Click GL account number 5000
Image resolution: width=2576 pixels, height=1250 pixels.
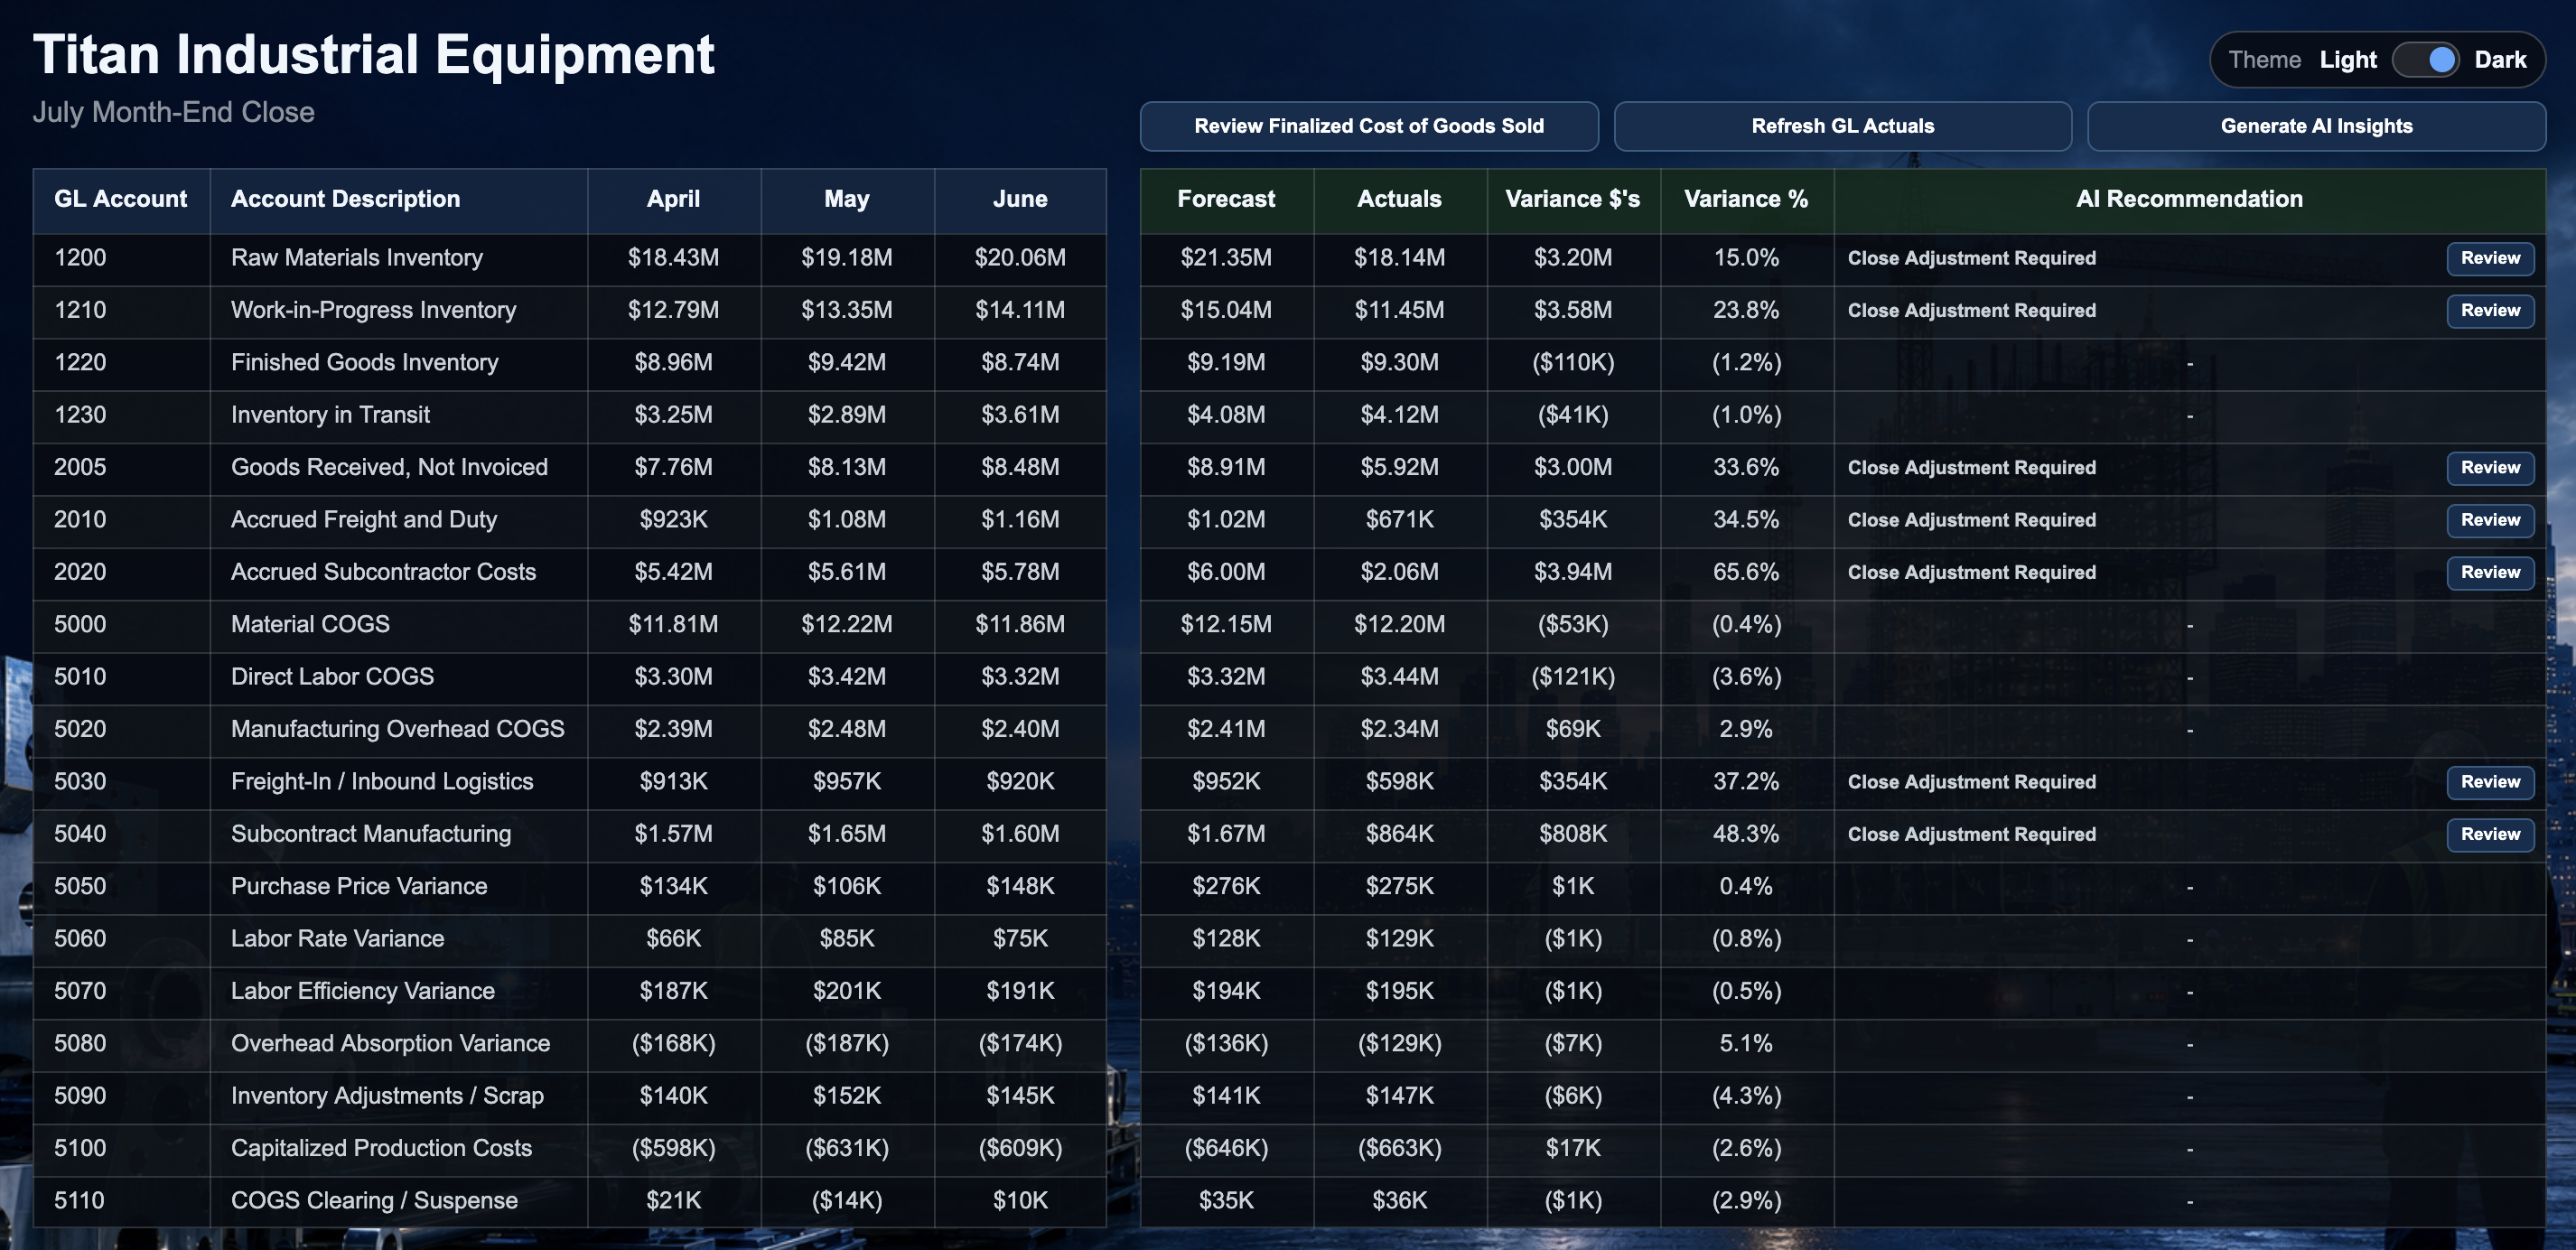coord(80,624)
